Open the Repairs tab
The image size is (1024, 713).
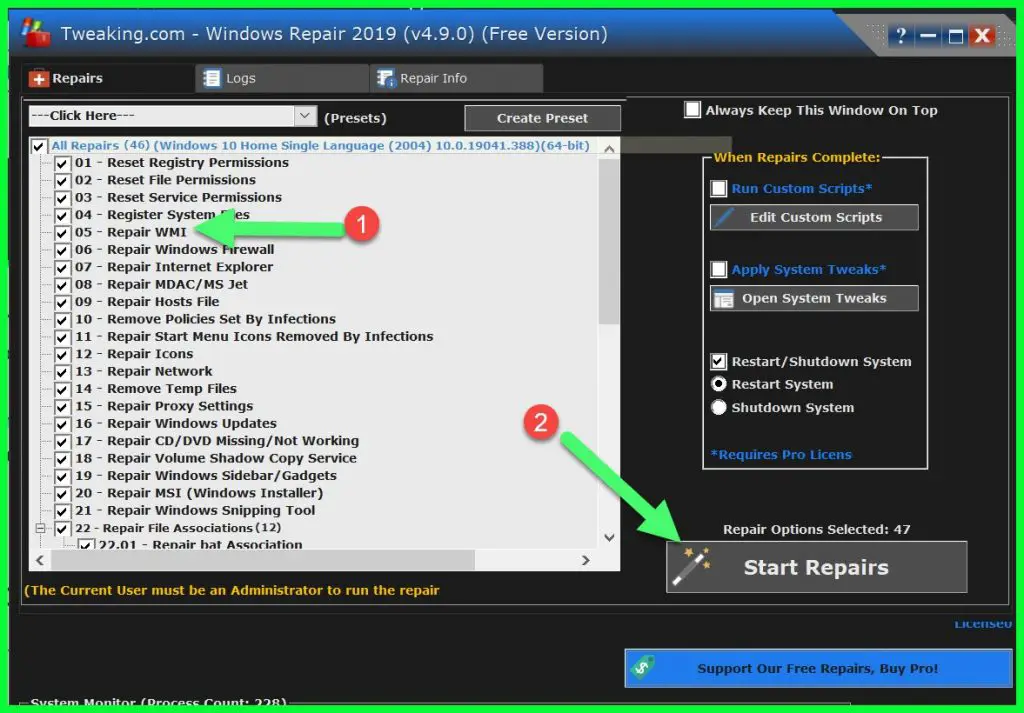108,78
